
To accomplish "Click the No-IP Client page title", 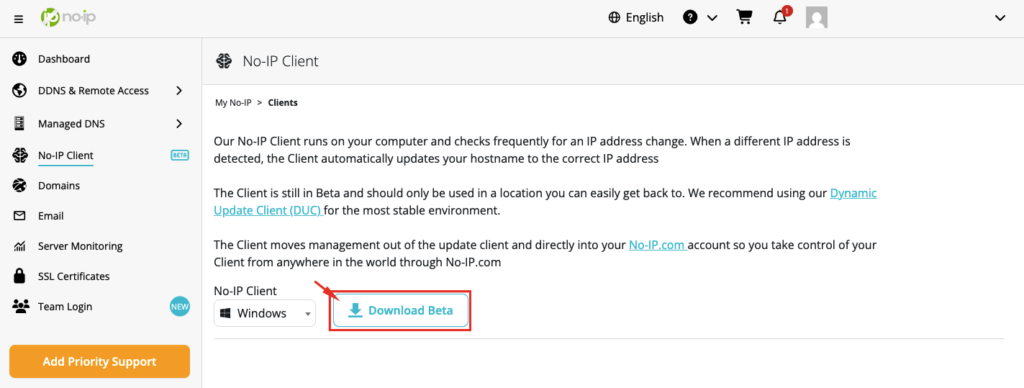I will [280, 61].
